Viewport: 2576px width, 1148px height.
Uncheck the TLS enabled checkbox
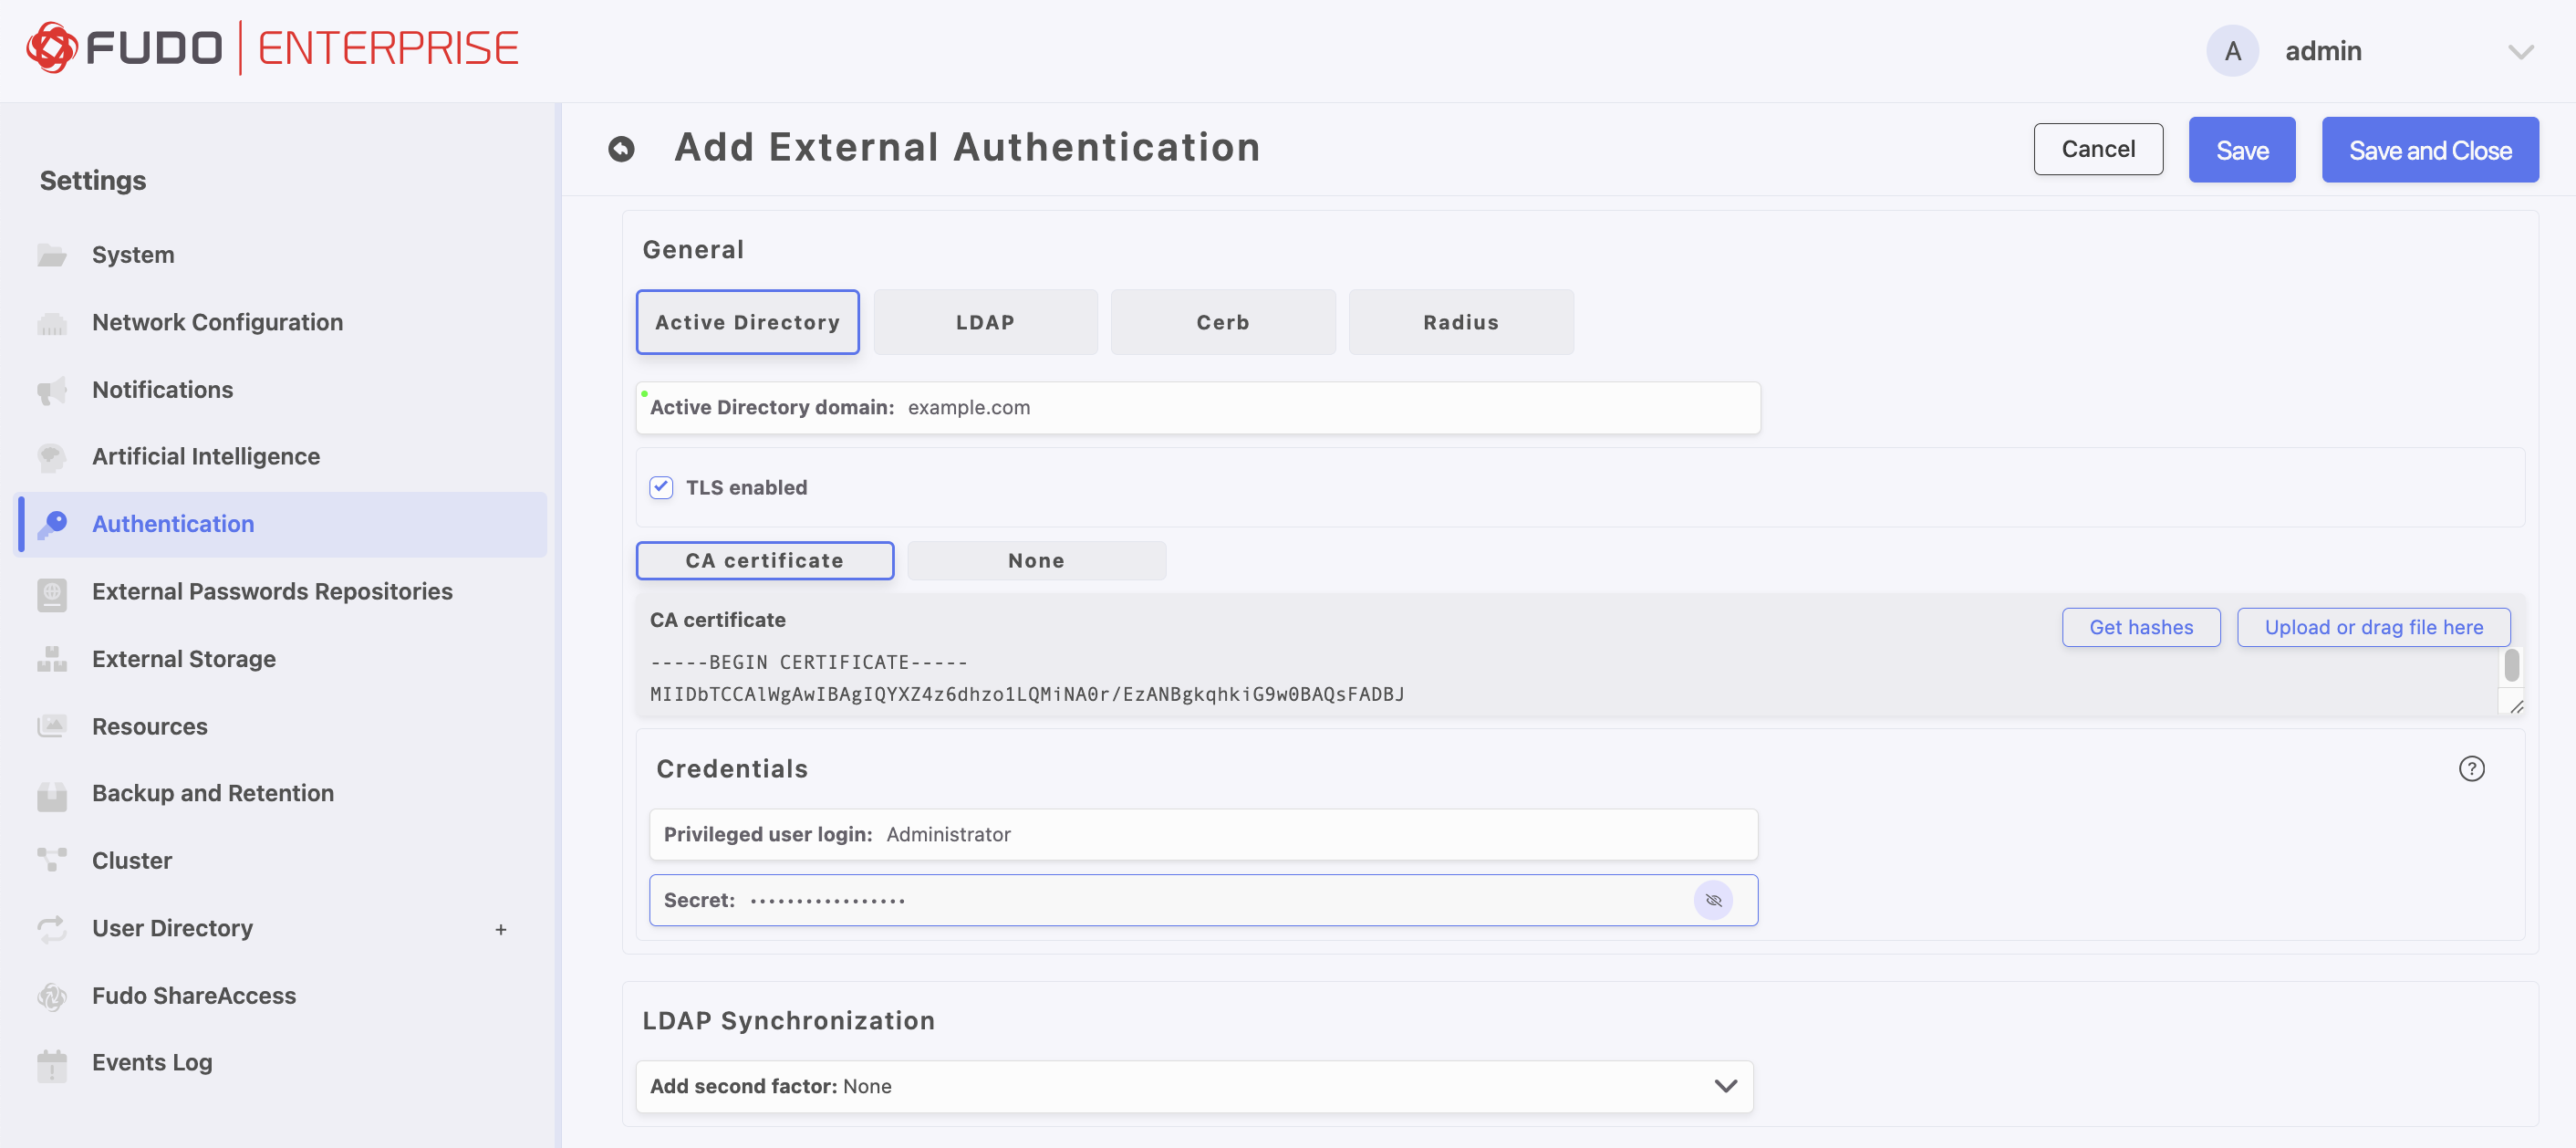(661, 487)
